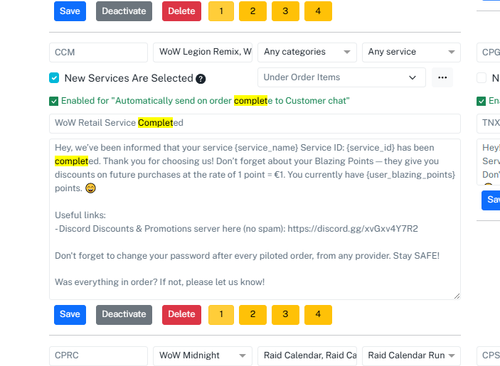Open the WoW Legion Remix game selector
Image resolution: width=500 pixels, height=366 pixels.
203,52
